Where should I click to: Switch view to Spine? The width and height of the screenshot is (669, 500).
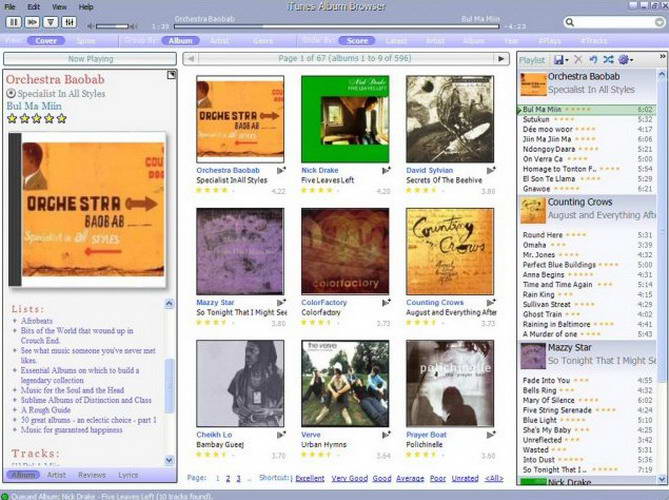coord(85,41)
